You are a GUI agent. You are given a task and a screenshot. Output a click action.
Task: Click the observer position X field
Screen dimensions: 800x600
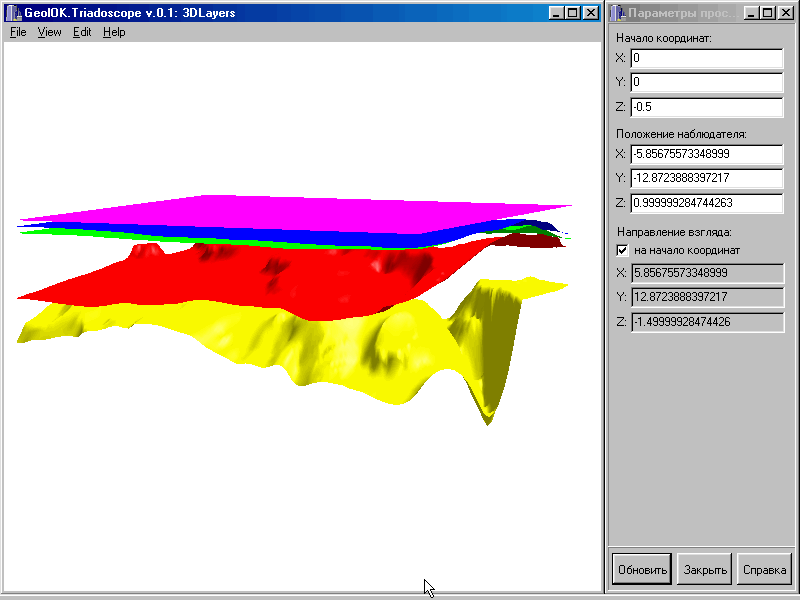706,155
